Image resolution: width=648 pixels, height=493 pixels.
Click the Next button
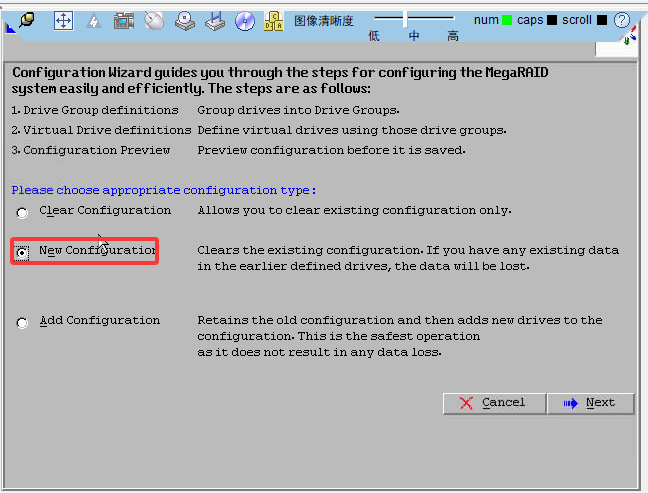[x=590, y=403]
